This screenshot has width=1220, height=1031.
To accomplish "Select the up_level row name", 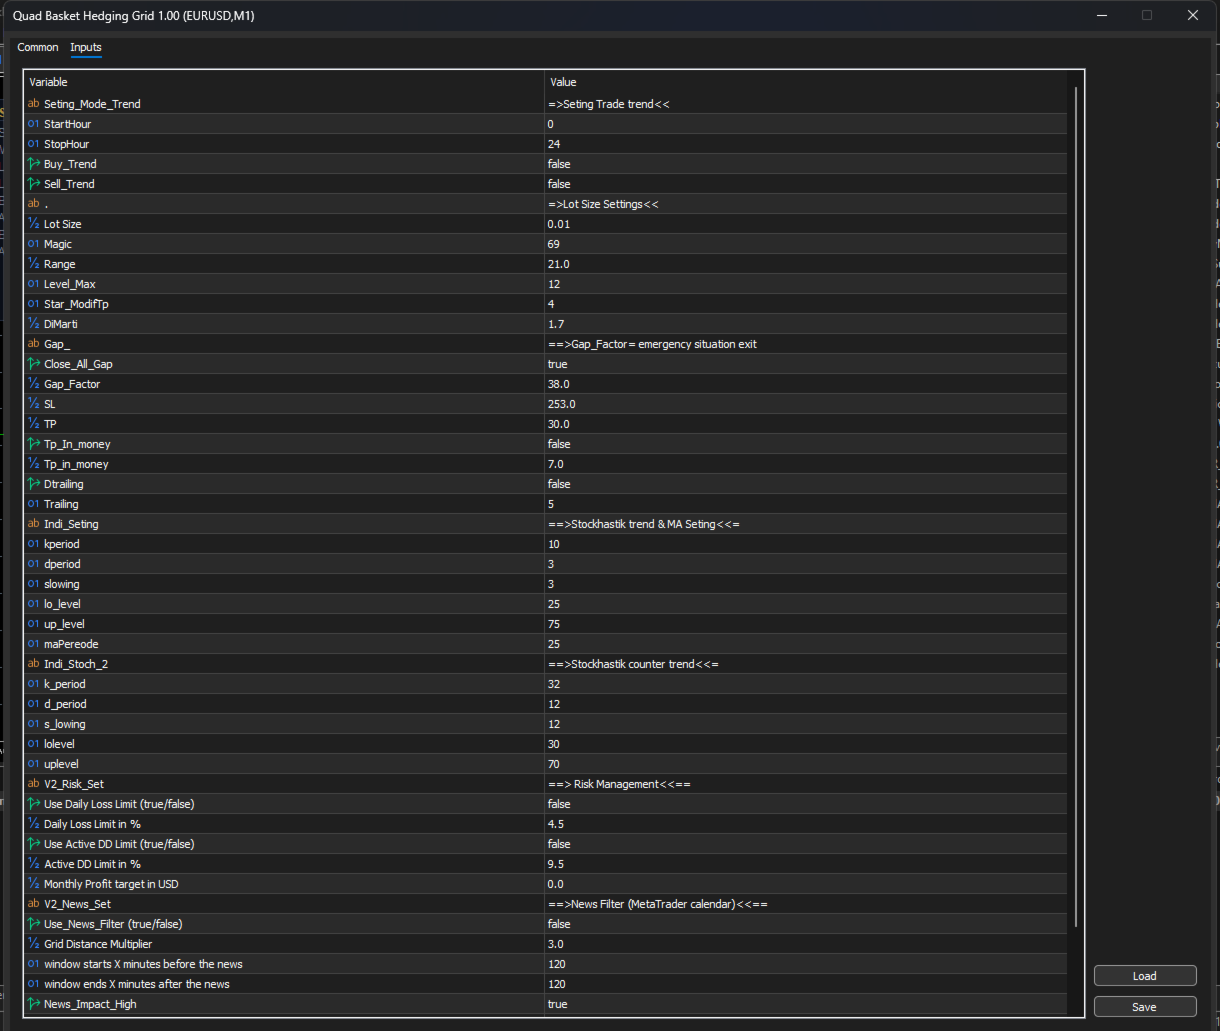I will pyautogui.click(x=63, y=624).
